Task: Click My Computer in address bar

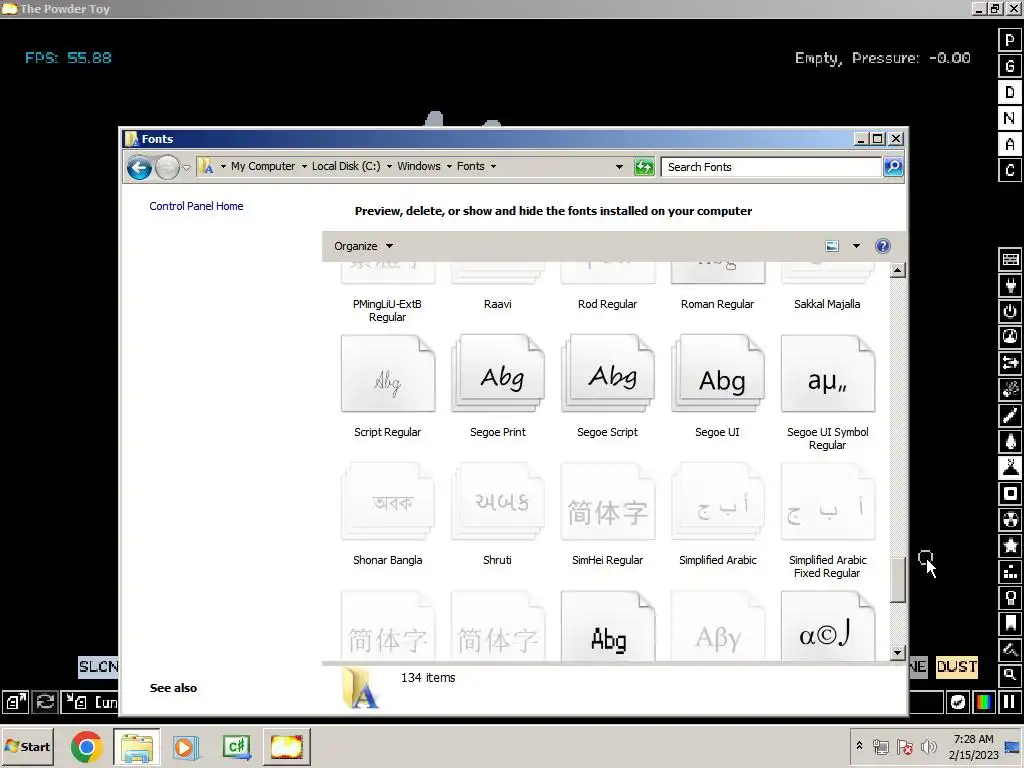Action: tap(263, 167)
